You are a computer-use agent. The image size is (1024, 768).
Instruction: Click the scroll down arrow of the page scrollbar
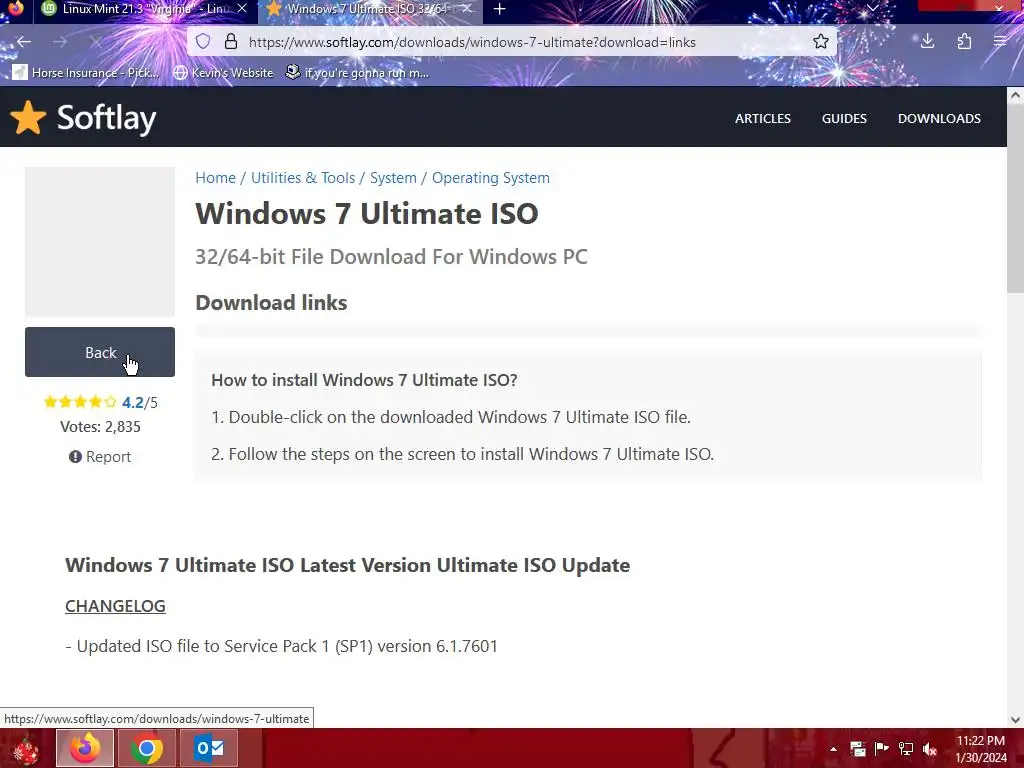[x=1015, y=720]
